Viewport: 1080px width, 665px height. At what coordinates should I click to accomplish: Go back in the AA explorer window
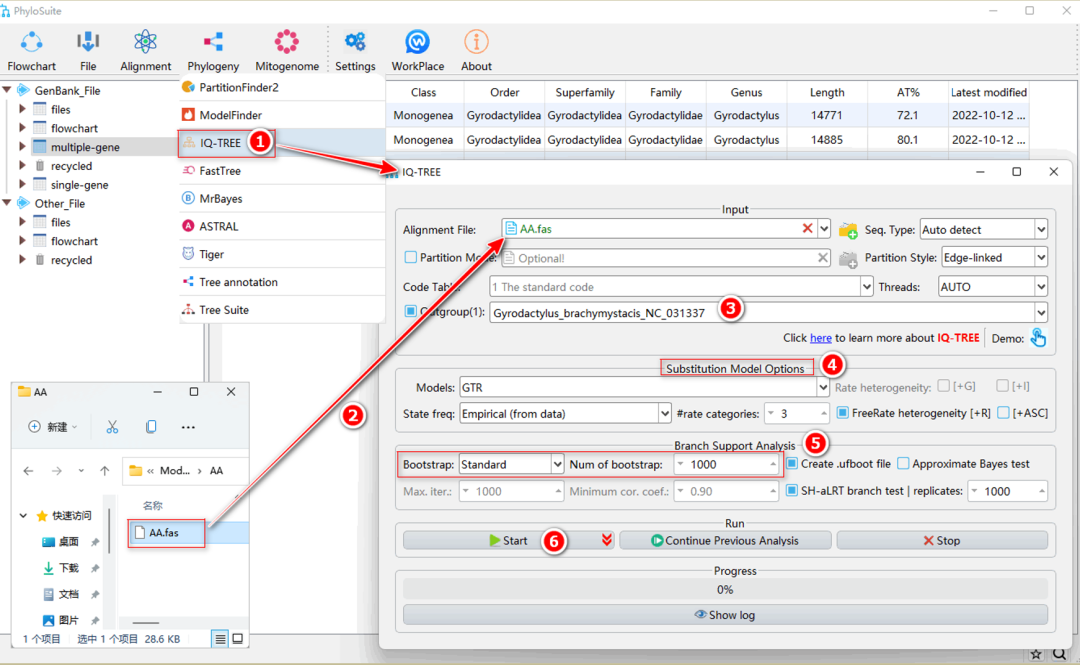tap(28, 471)
